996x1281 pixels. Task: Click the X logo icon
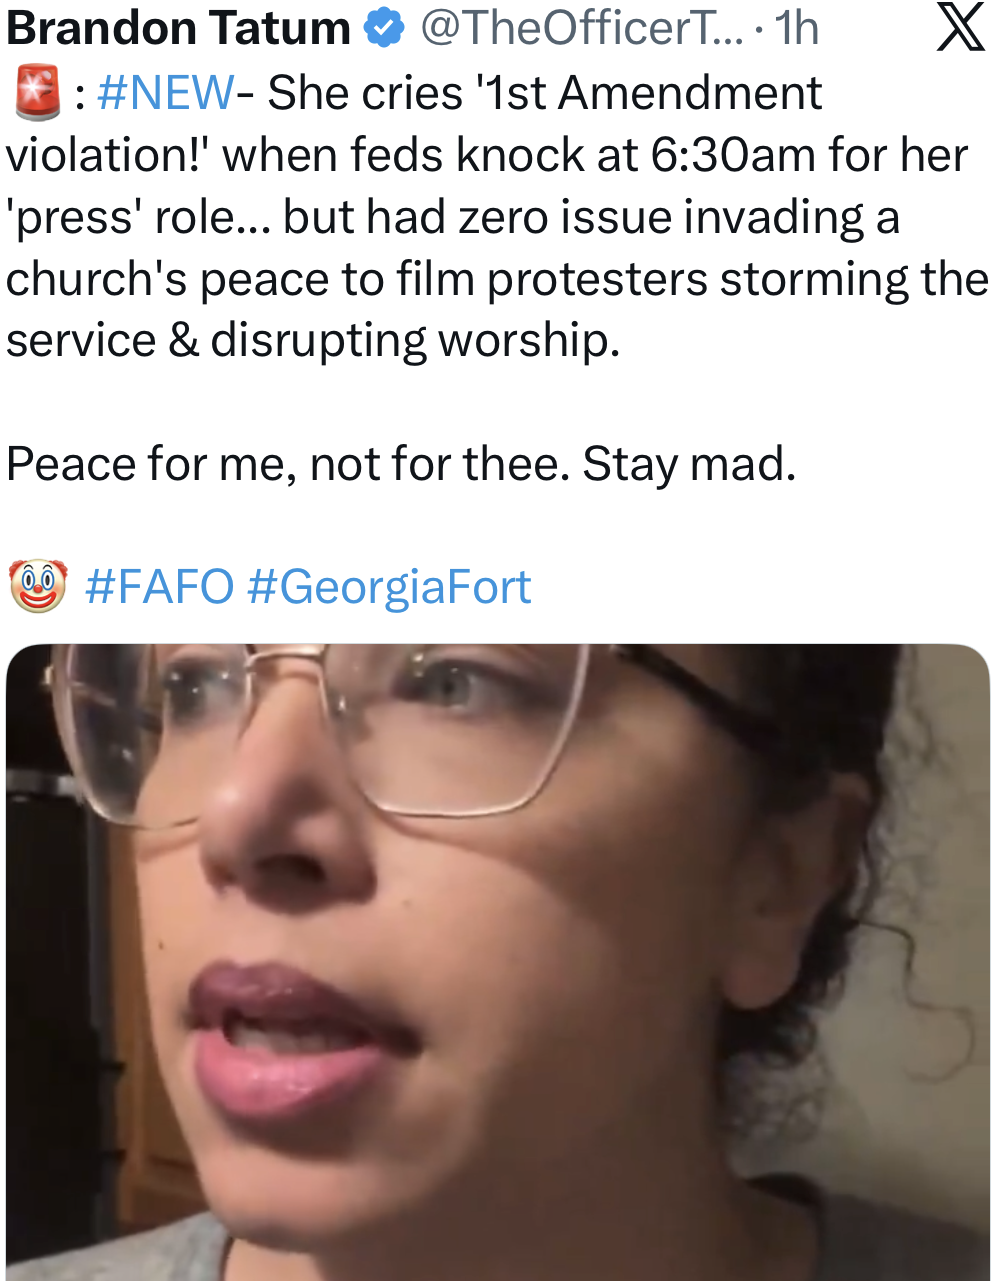958,27
